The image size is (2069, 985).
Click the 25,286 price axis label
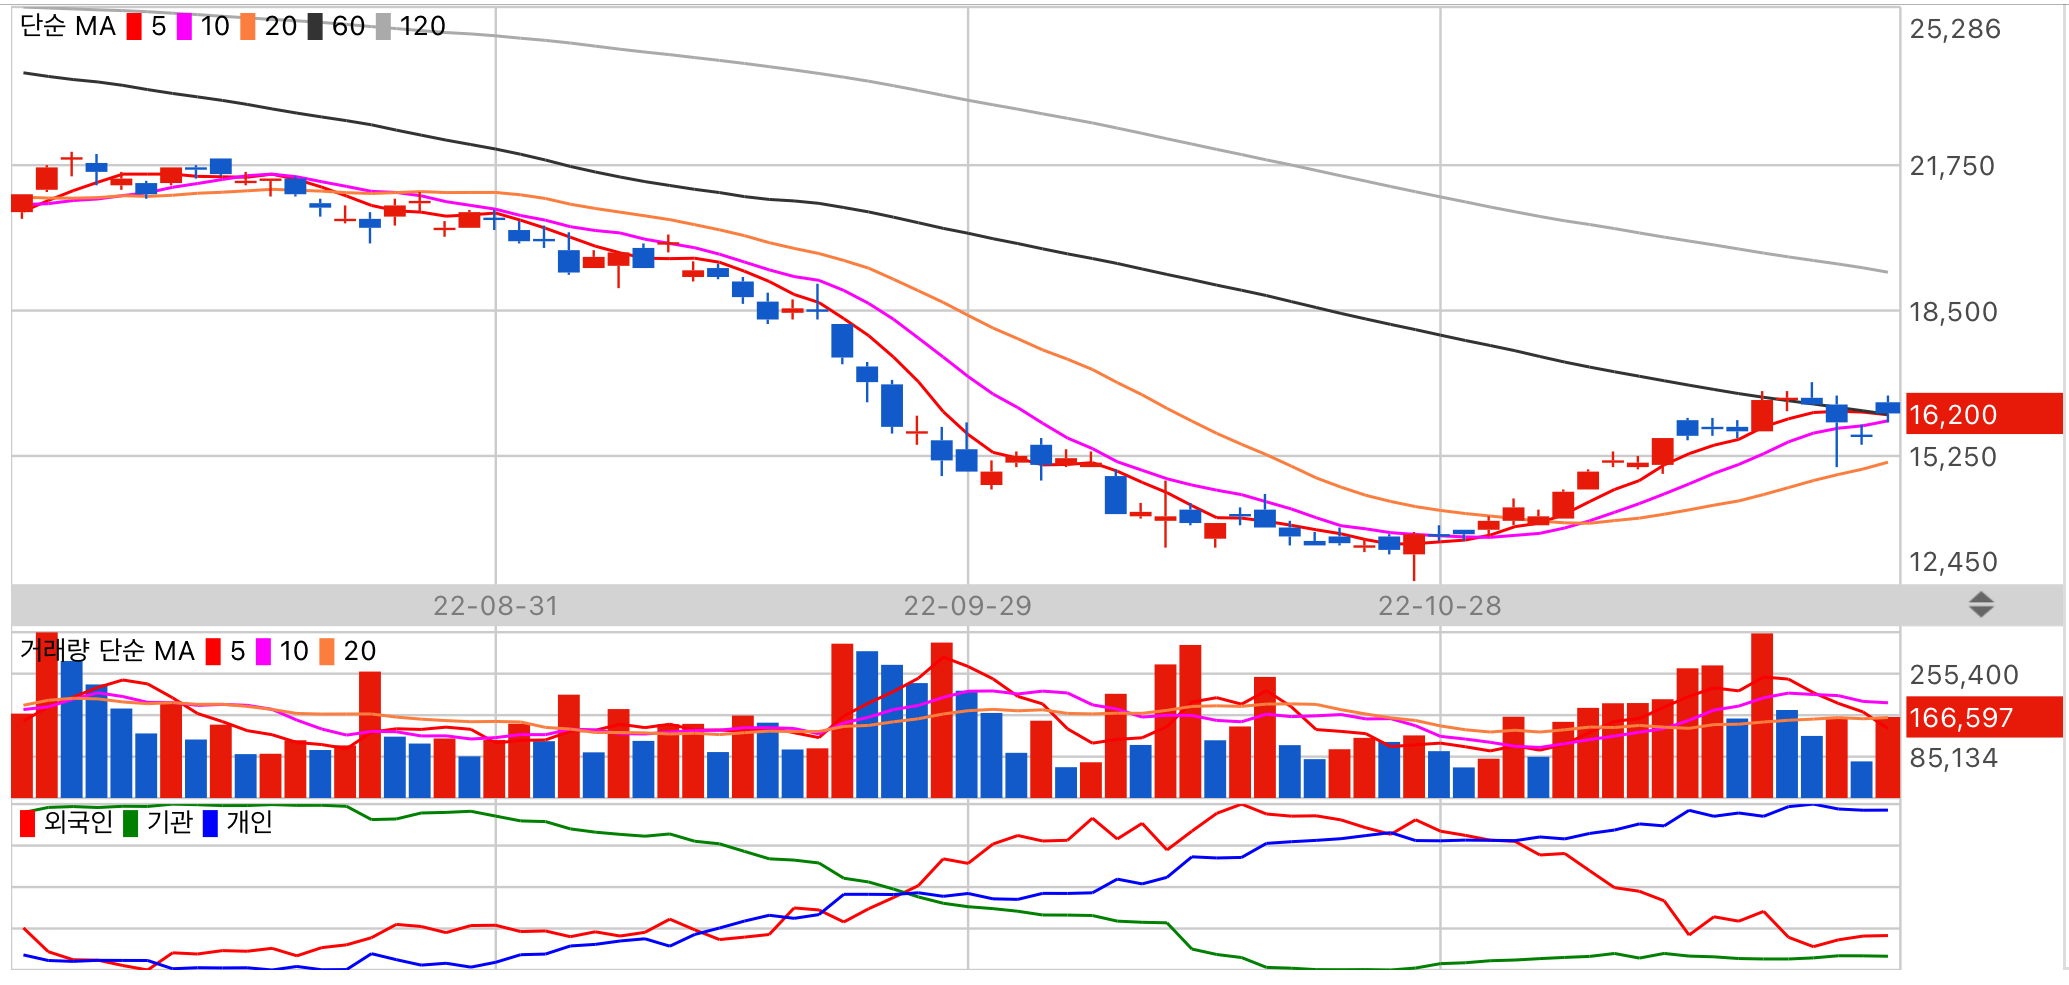coord(1955,29)
